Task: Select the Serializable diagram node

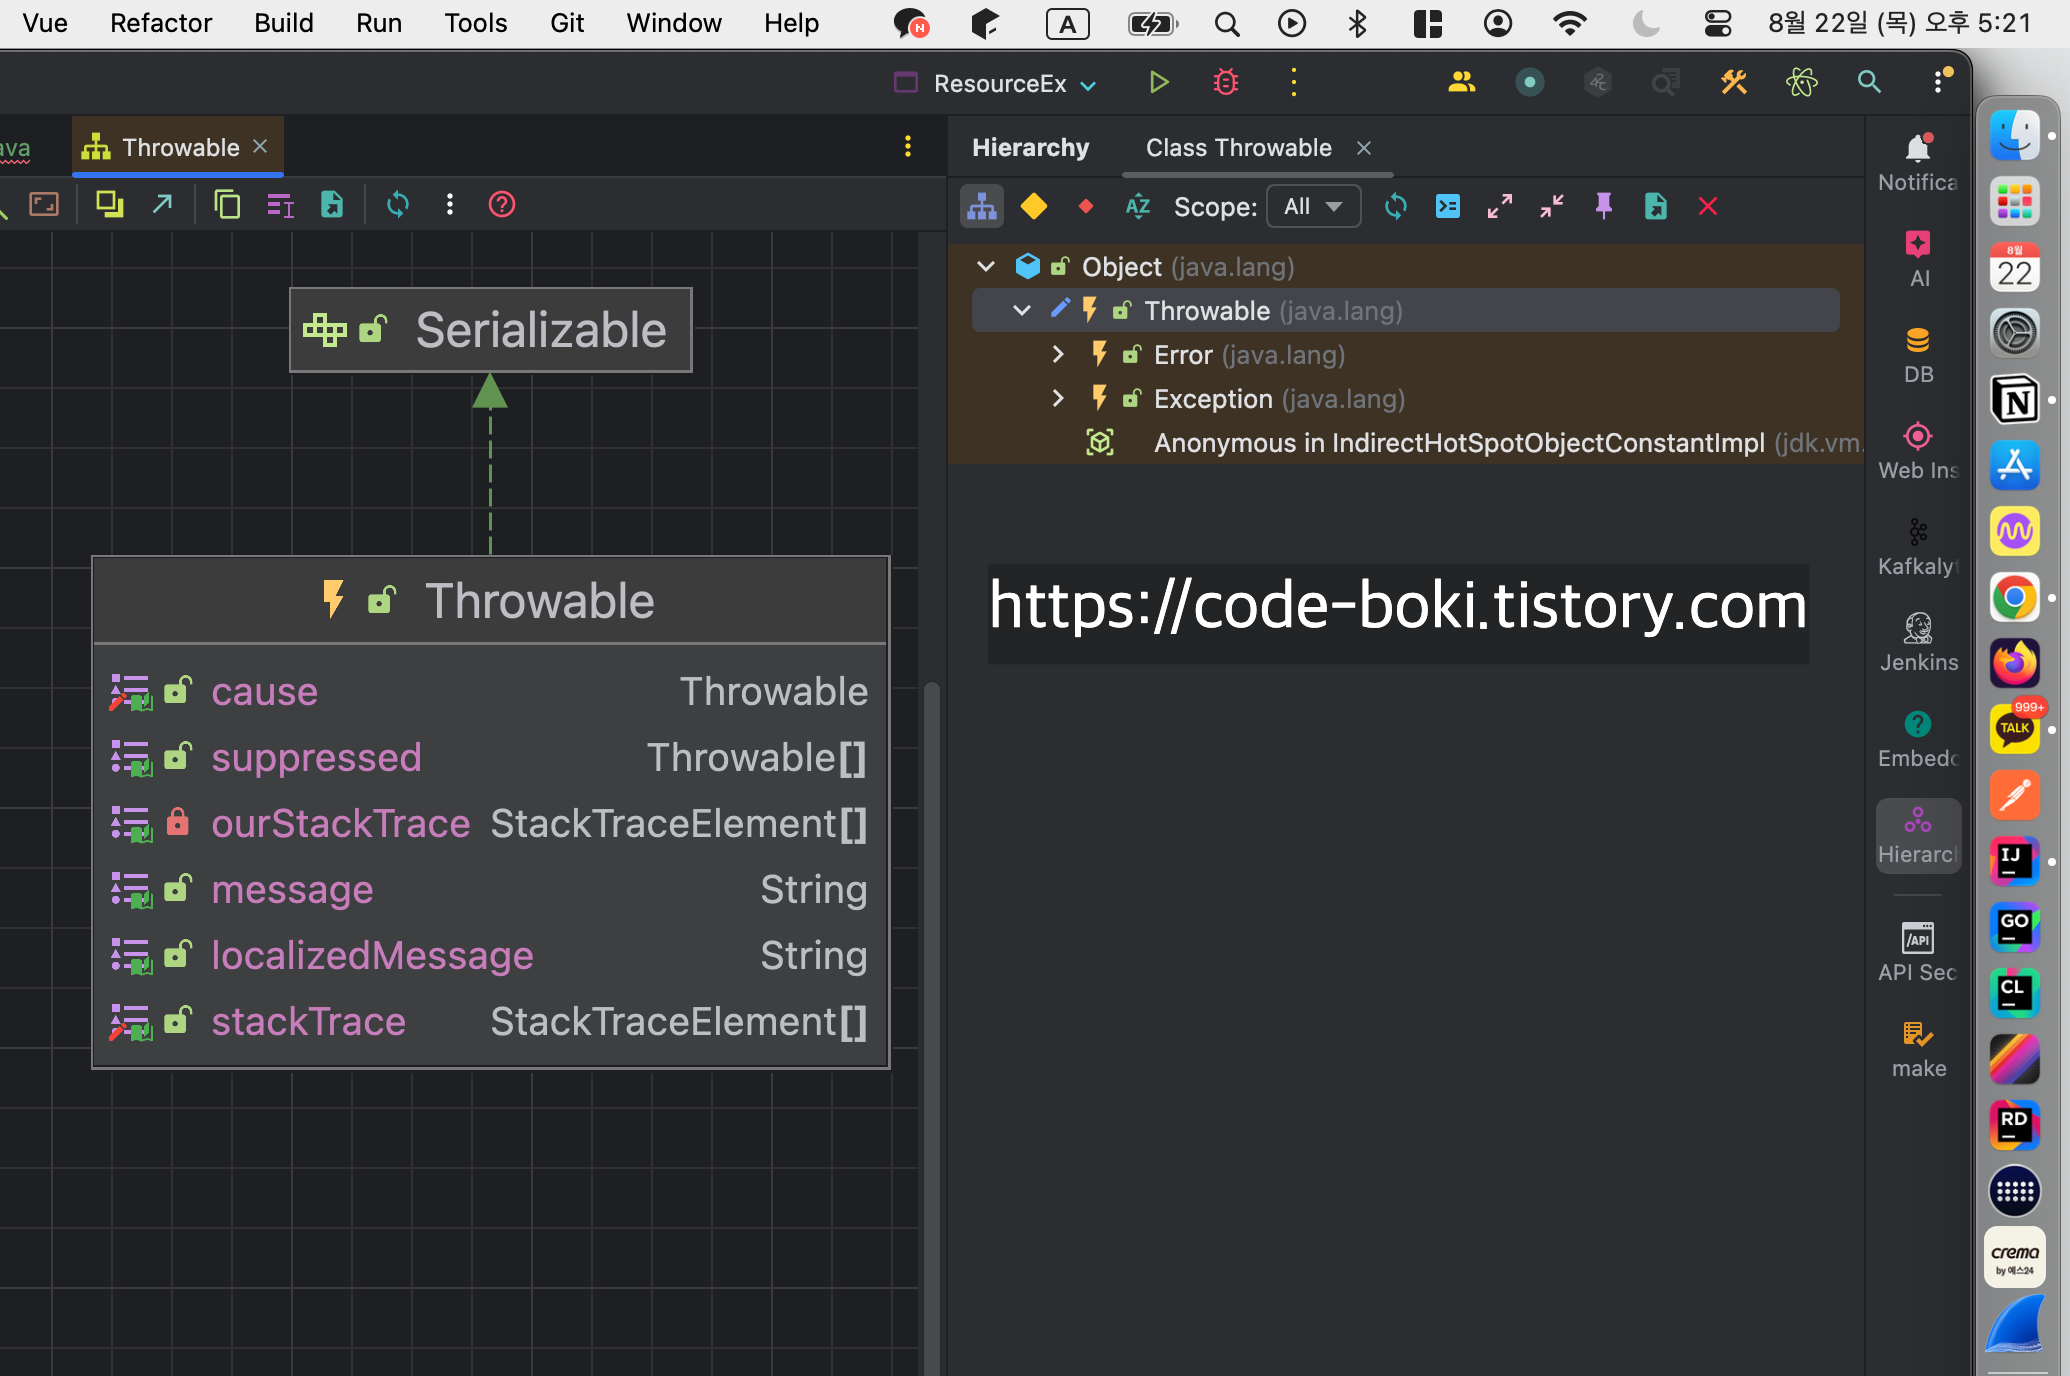Action: (491, 331)
